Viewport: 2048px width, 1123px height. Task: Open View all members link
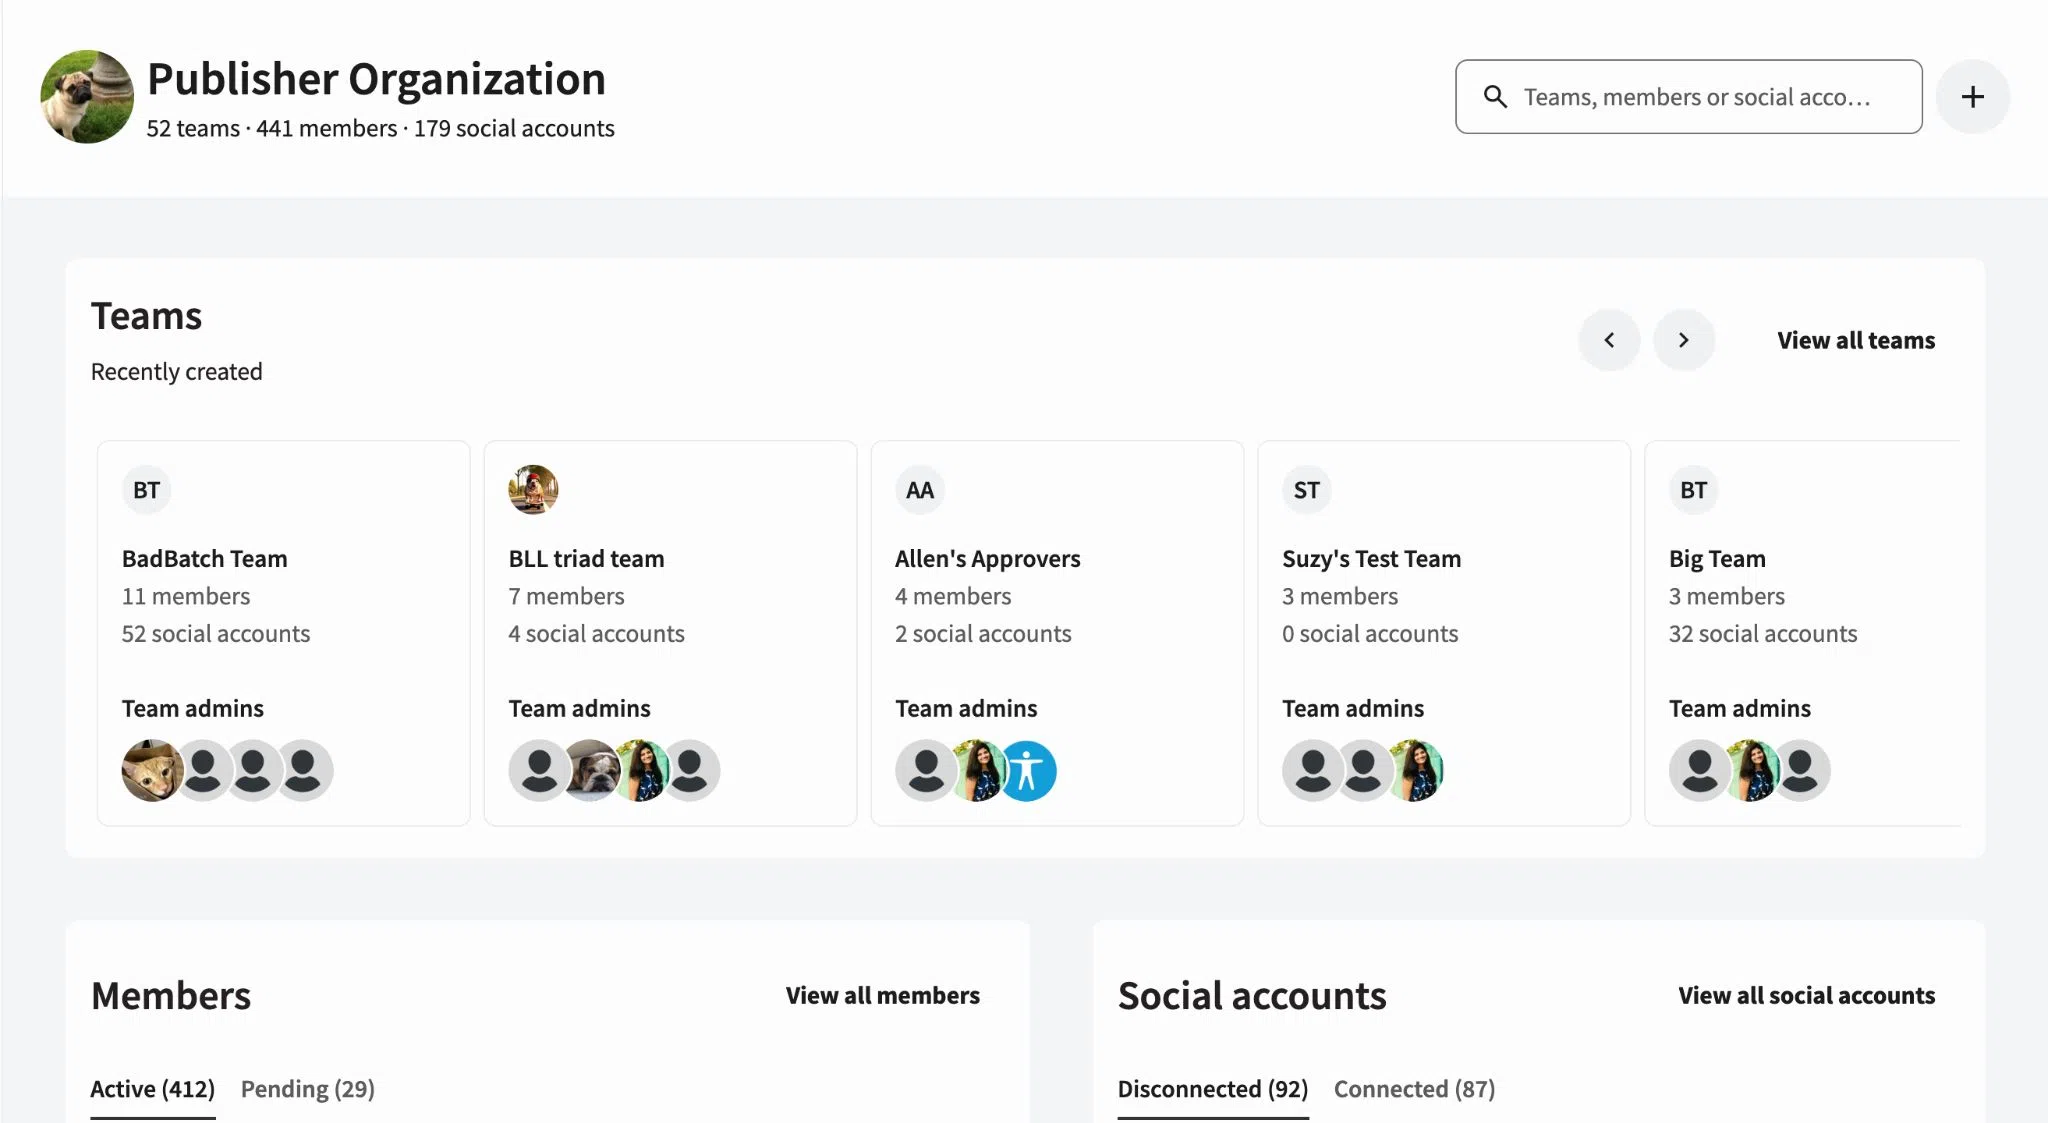(882, 995)
